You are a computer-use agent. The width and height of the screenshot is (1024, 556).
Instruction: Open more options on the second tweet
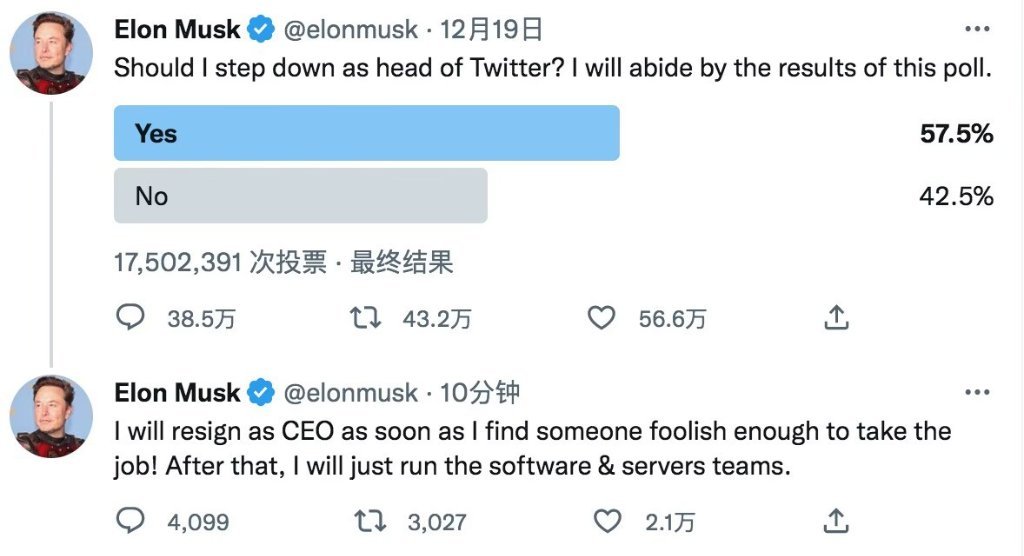(976, 392)
